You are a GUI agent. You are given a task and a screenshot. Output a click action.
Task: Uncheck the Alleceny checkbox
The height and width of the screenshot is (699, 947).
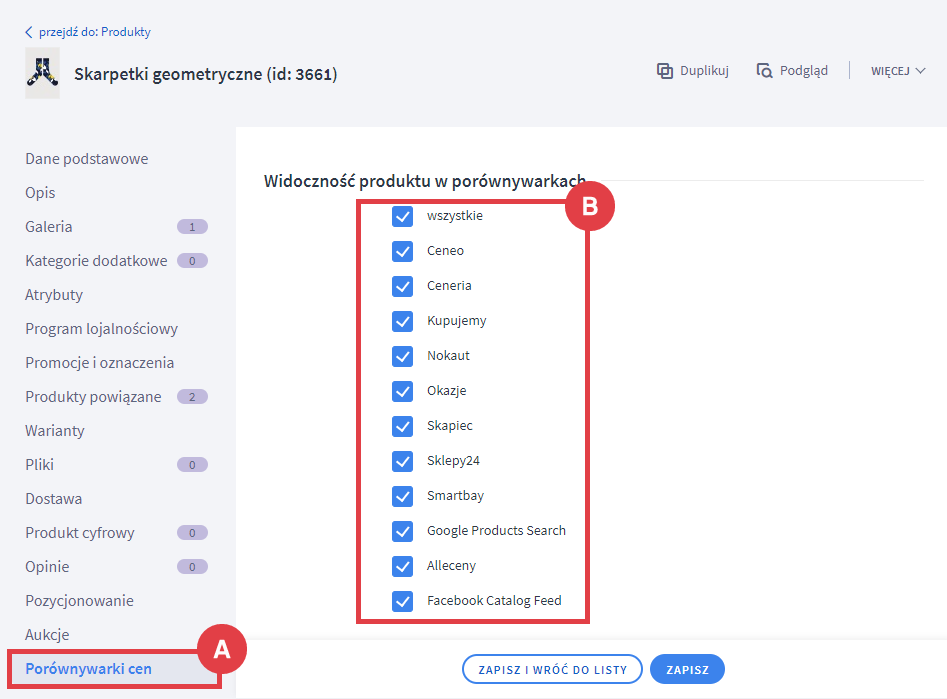tap(402, 567)
